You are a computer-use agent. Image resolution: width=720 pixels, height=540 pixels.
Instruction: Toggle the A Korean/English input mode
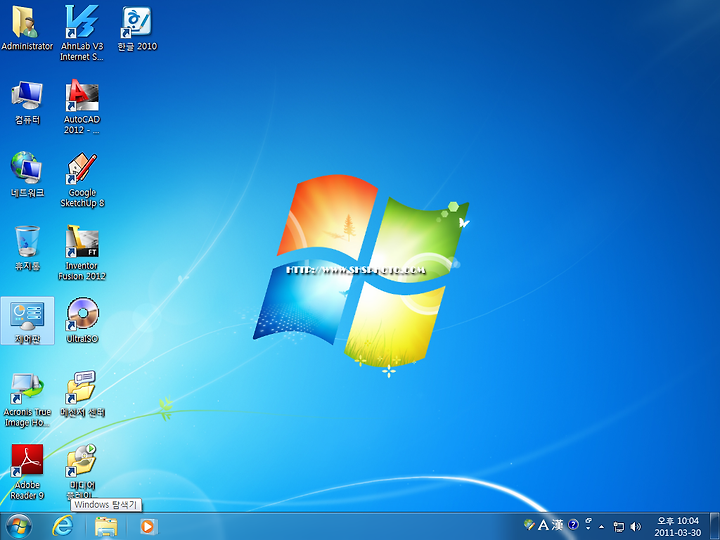[543, 525]
